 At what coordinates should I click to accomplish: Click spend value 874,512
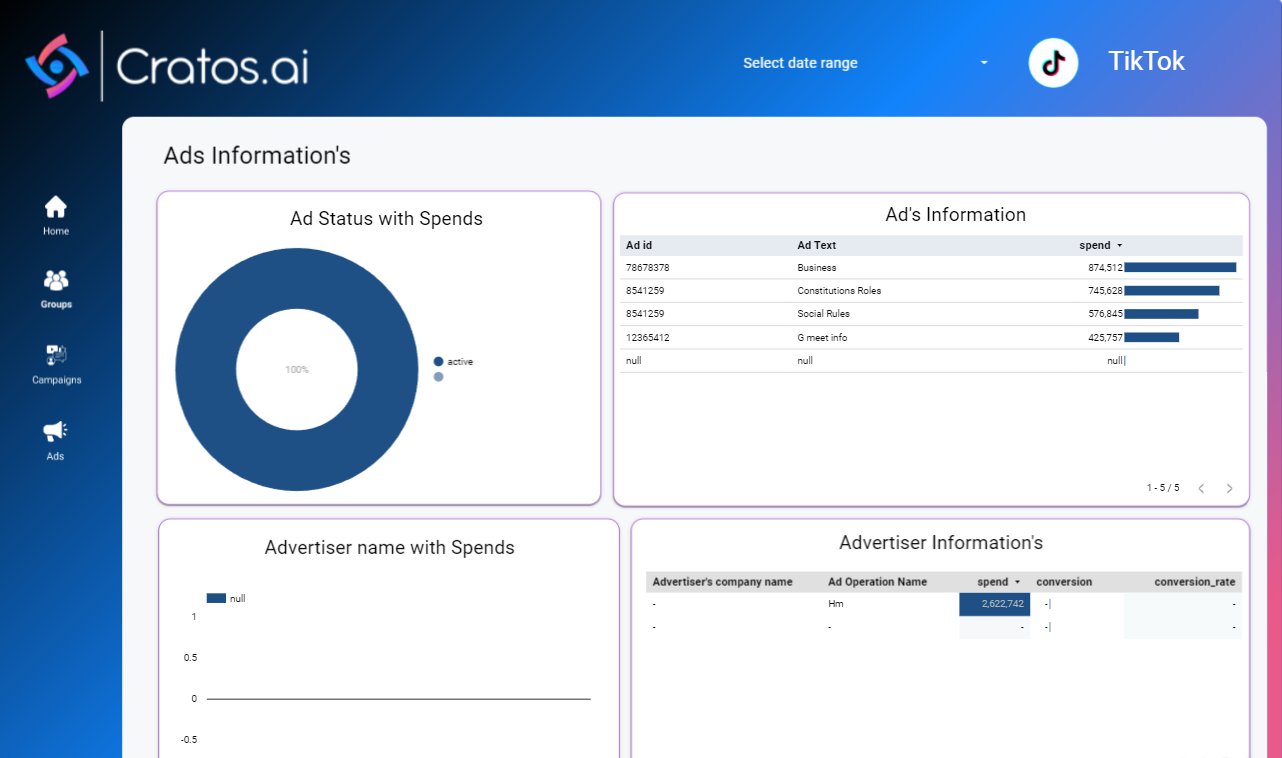pyautogui.click(x=1106, y=268)
